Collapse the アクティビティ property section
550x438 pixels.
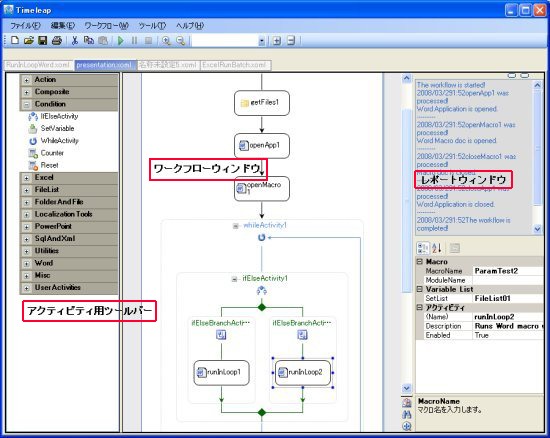click(x=420, y=308)
